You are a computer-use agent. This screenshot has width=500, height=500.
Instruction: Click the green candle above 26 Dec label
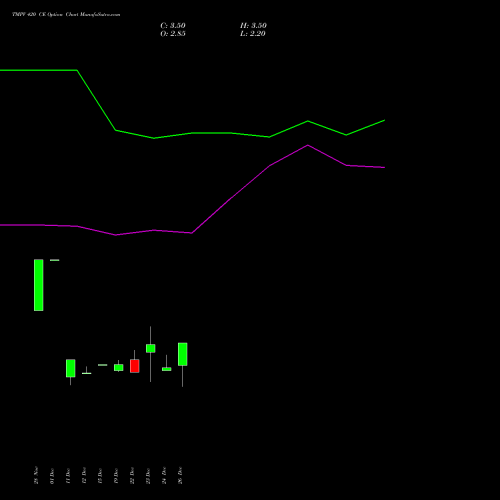pyautogui.click(x=183, y=354)
